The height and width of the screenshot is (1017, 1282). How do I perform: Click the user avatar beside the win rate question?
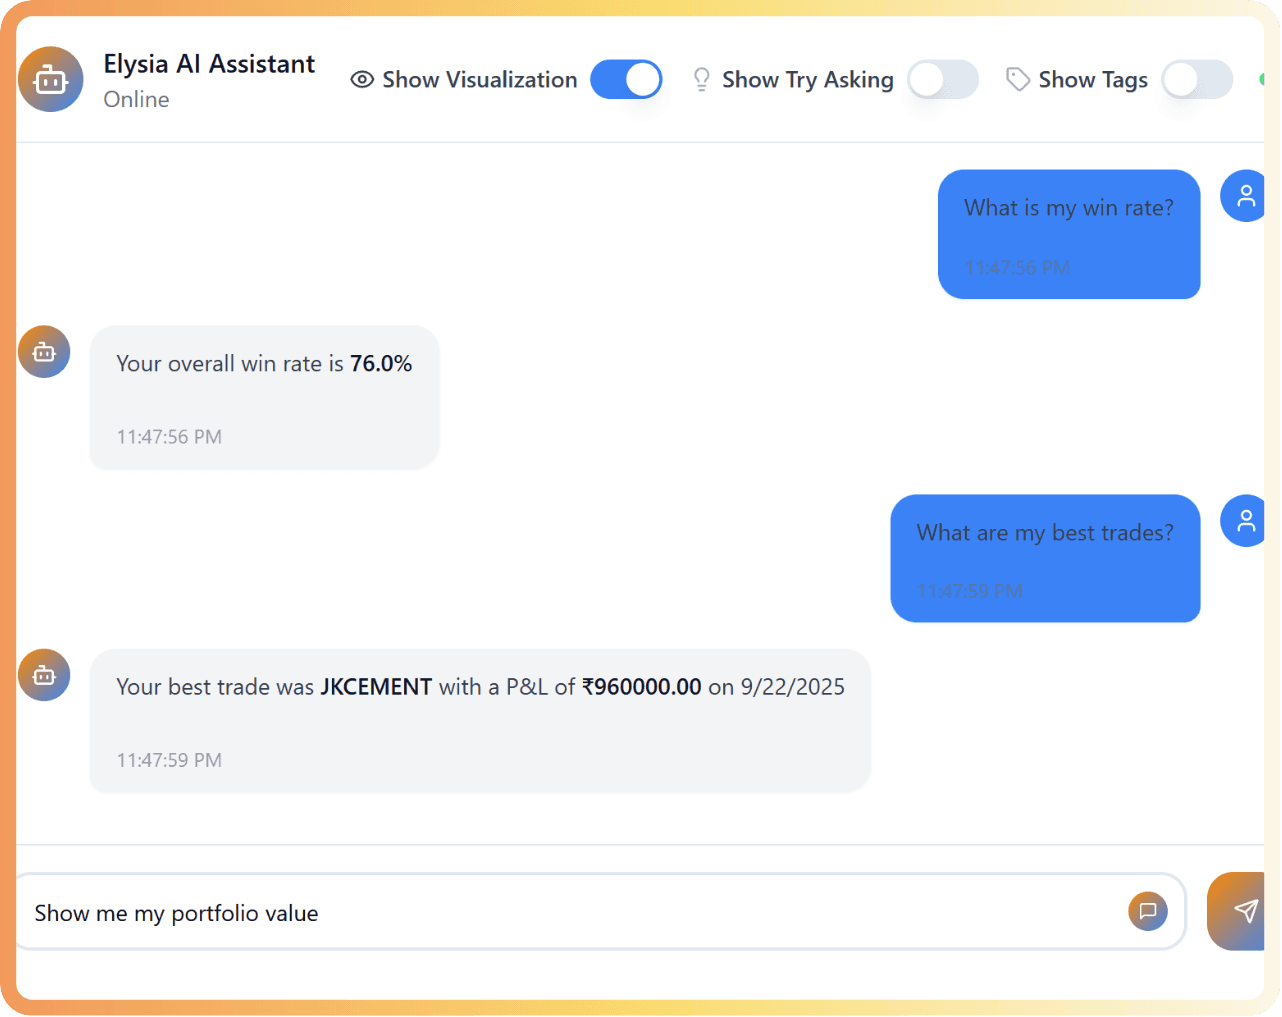[x=1244, y=196]
